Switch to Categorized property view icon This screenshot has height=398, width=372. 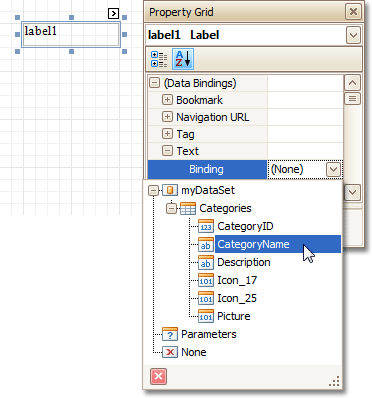coord(159,59)
